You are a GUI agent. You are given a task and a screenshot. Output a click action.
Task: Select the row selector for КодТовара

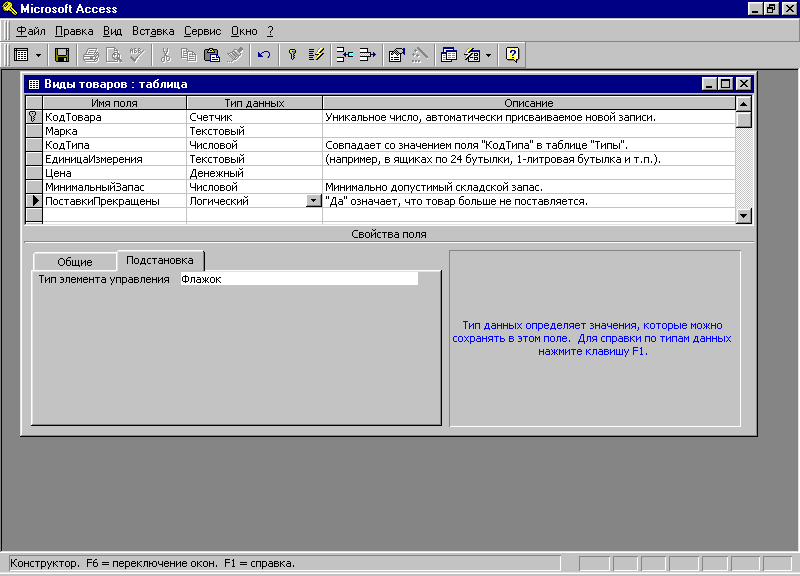point(34,117)
